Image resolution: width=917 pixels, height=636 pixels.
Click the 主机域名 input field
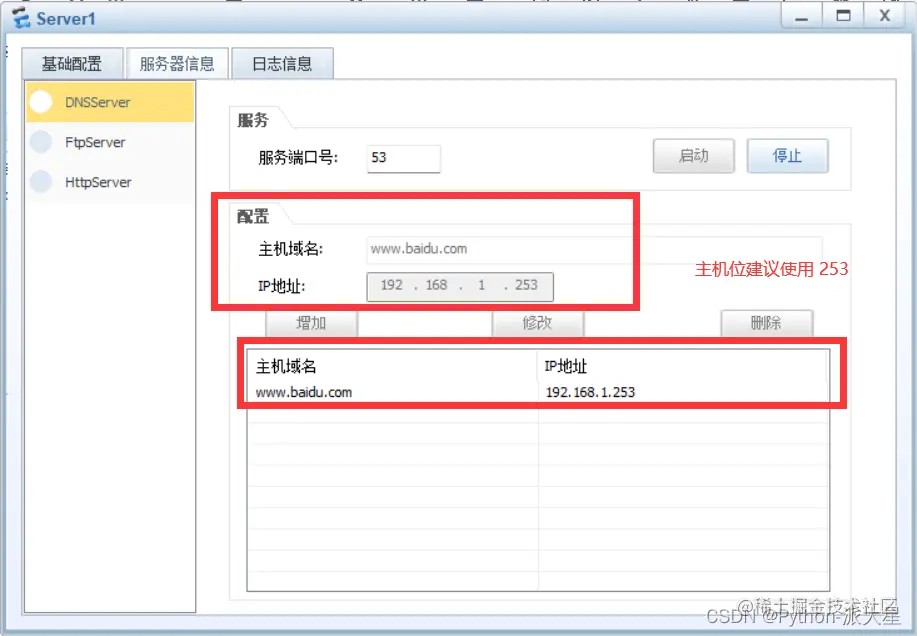(x=594, y=249)
